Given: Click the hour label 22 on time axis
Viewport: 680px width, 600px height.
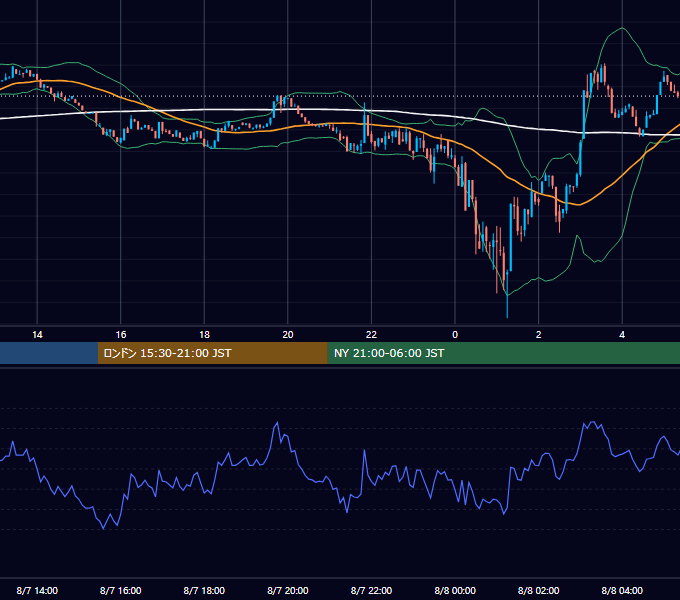Looking at the screenshot, I should (x=371, y=335).
